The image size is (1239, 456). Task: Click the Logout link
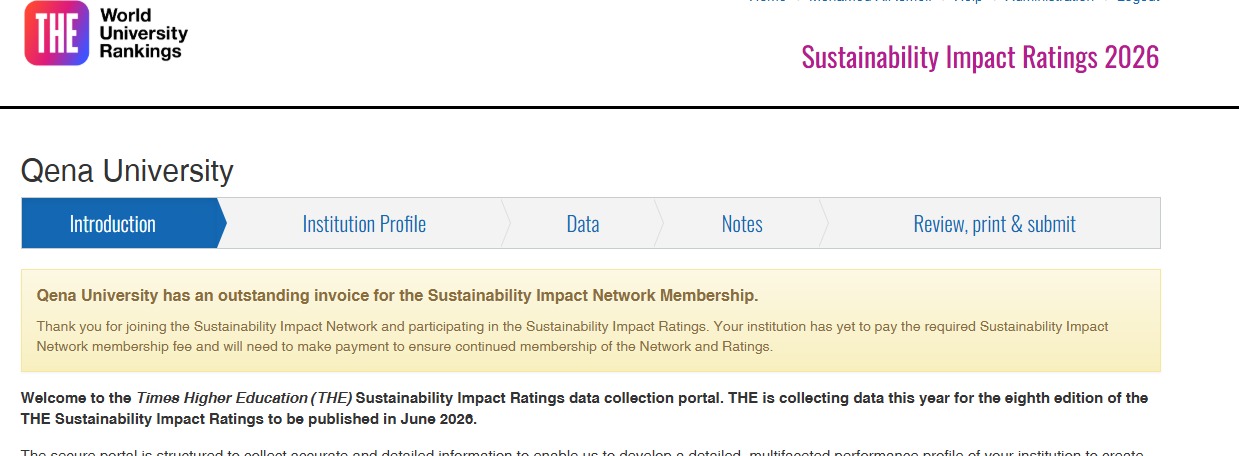pyautogui.click(x=1137, y=2)
